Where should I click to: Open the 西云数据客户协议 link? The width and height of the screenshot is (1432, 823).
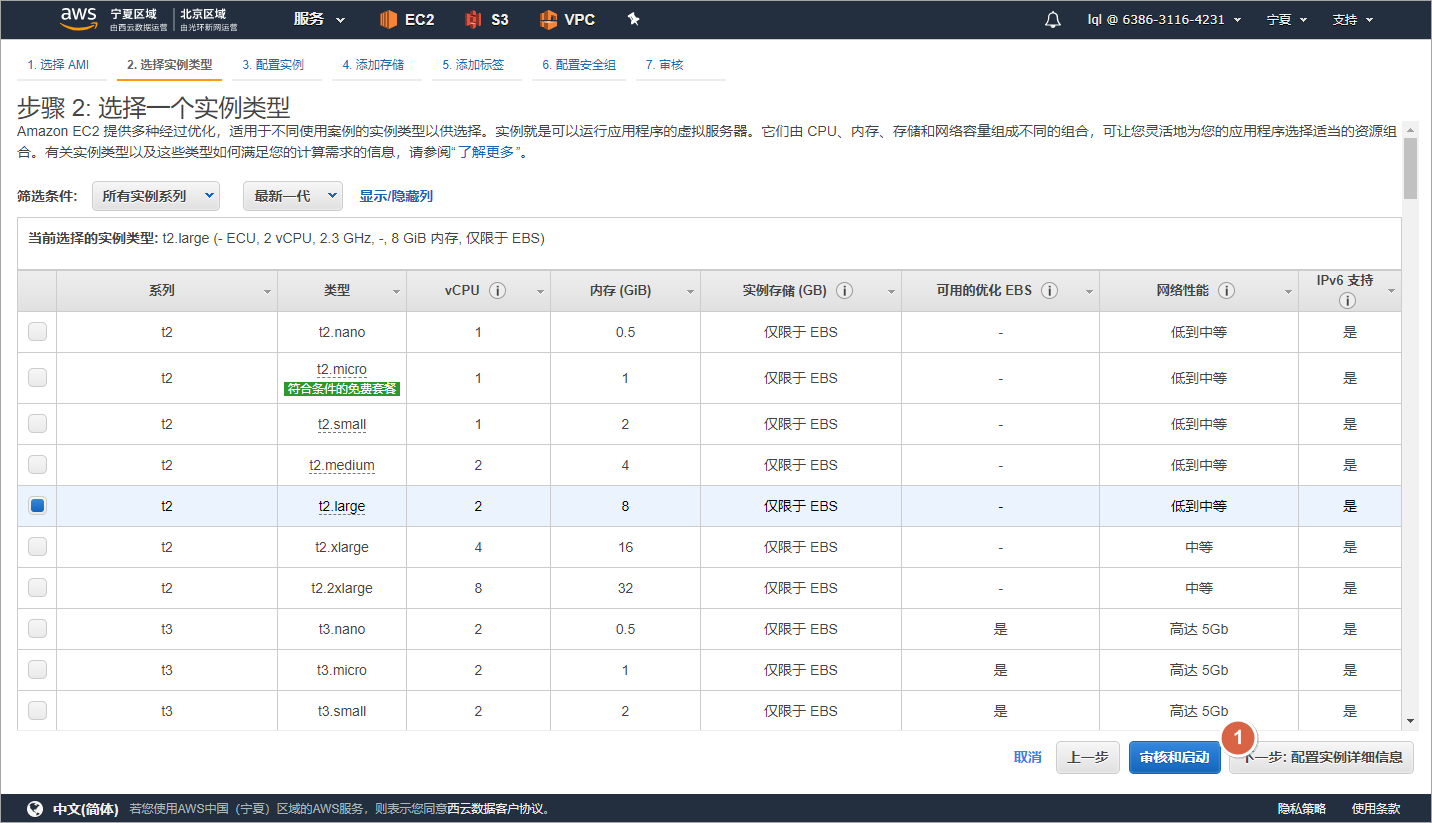pos(494,809)
